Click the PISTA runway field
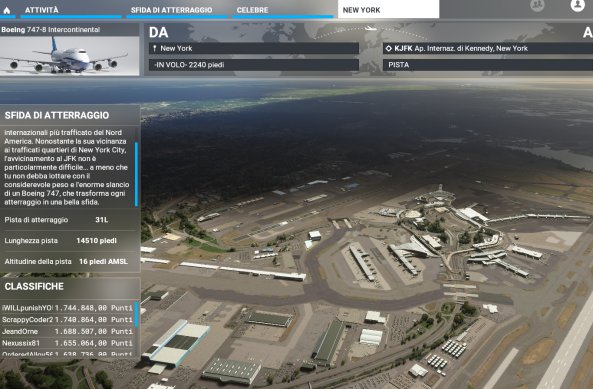This screenshot has height=389, width=593. pos(488,65)
